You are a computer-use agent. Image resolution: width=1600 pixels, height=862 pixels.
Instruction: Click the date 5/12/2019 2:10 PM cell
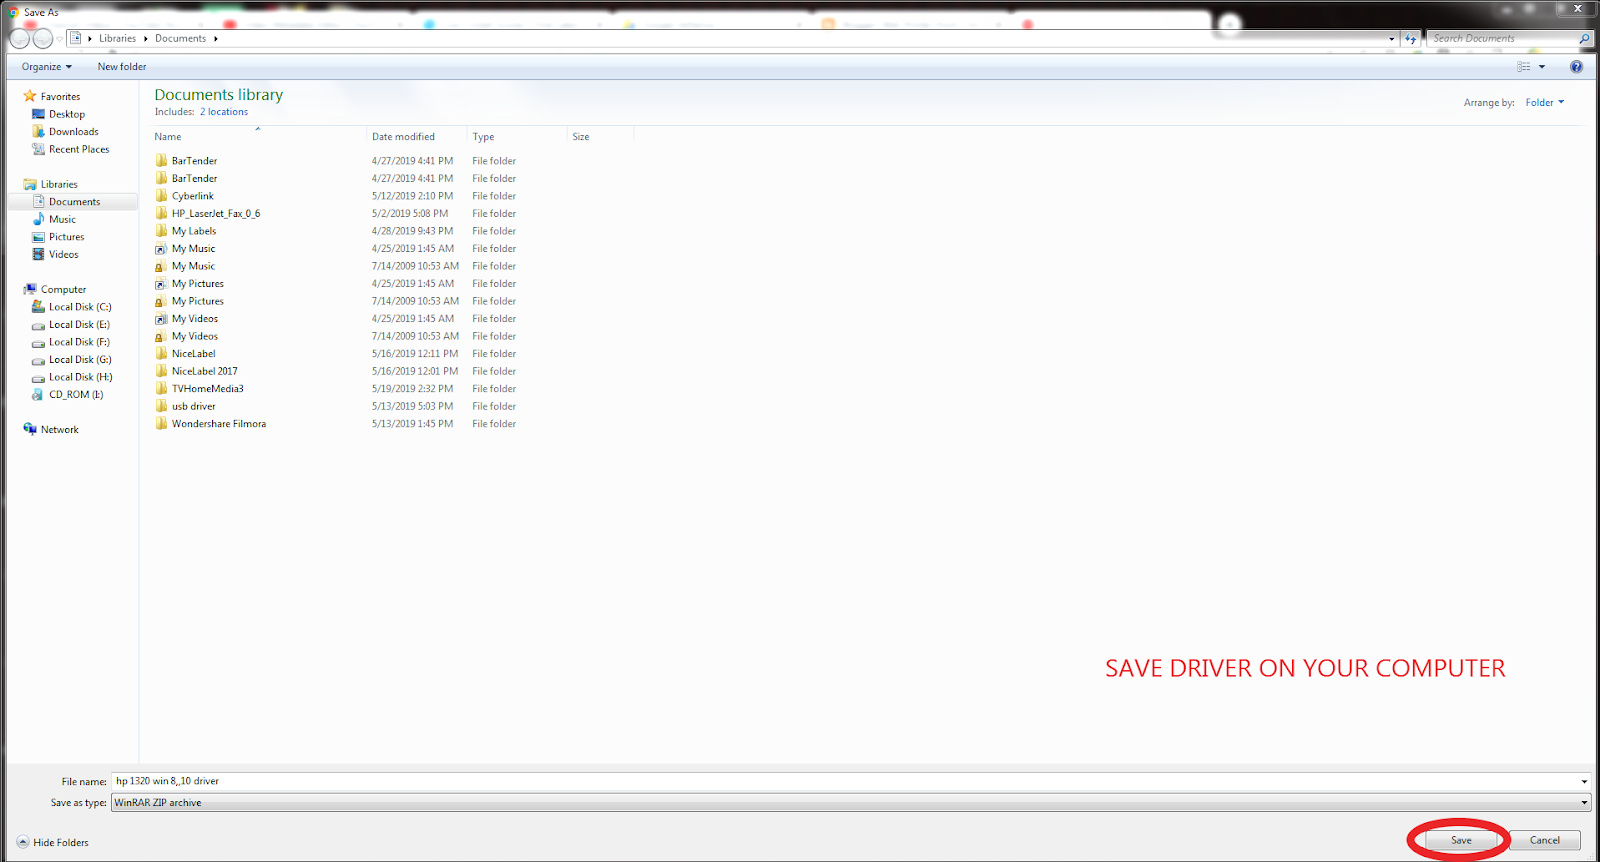click(x=412, y=196)
